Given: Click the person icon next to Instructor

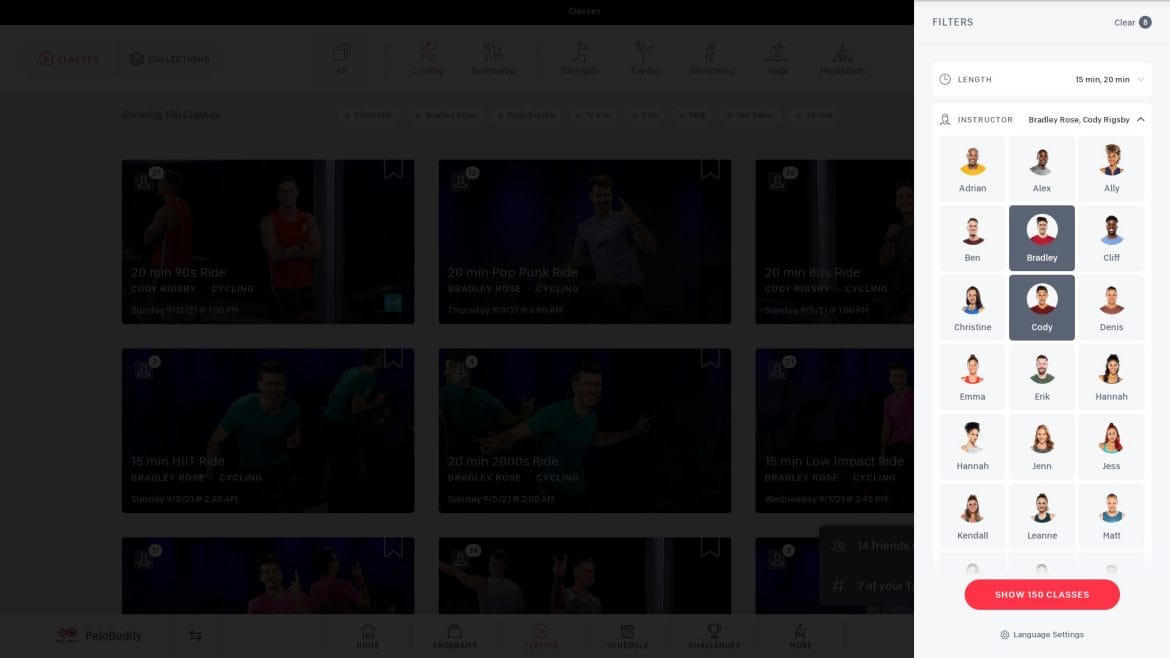Looking at the screenshot, I should pyautogui.click(x=945, y=119).
